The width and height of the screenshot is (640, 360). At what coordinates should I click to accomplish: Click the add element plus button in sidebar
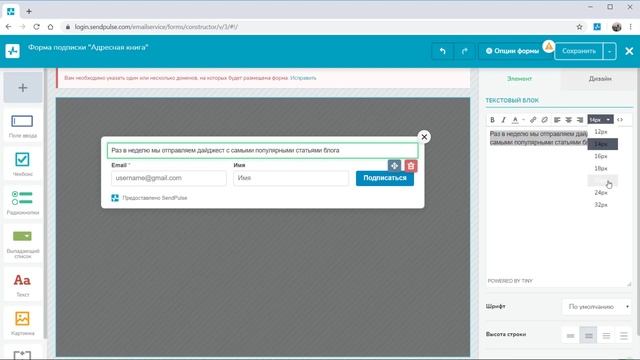click(x=23, y=88)
